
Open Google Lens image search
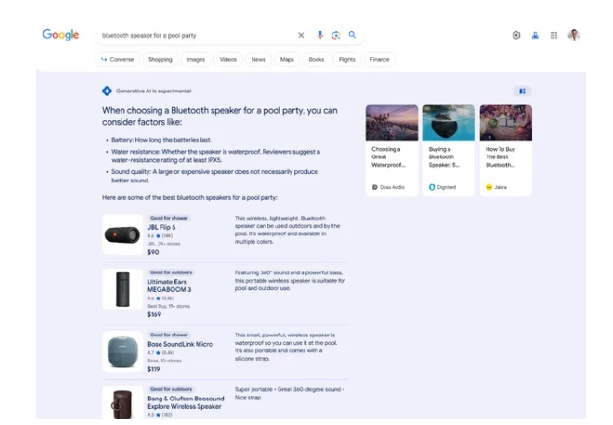336,35
